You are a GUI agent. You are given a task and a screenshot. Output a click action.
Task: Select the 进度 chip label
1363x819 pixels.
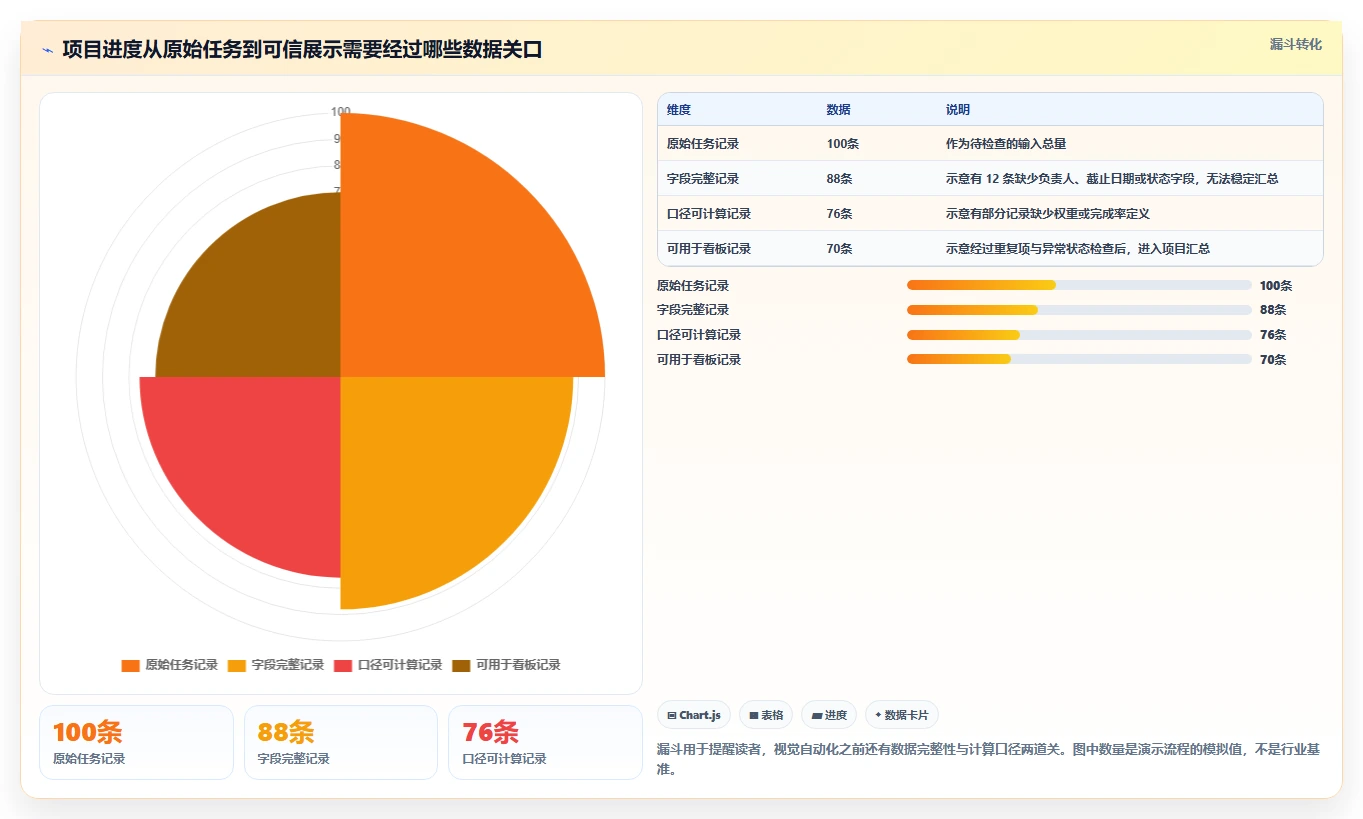(835, 715)
